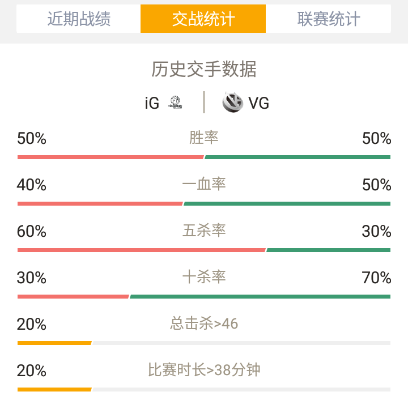Click the 比赛时长>38分钟 progress bar

[204, 389]
